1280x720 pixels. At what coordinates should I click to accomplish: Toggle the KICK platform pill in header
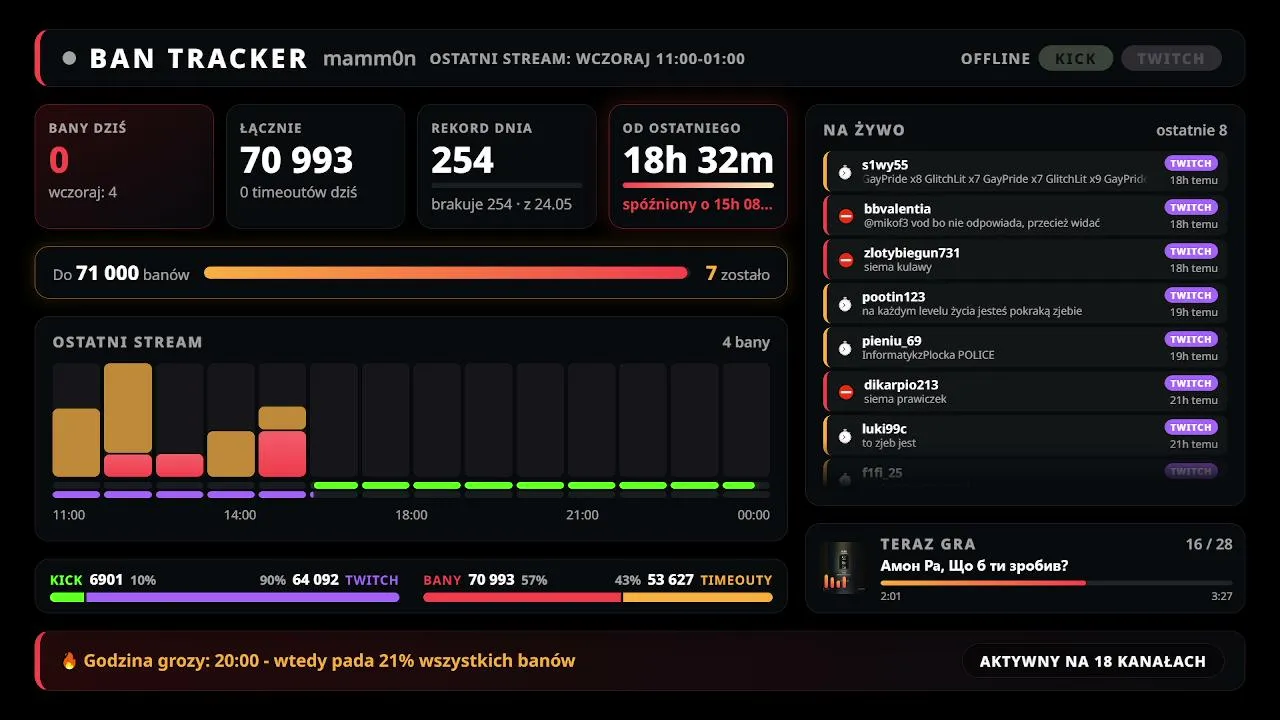pos(1076,58)
